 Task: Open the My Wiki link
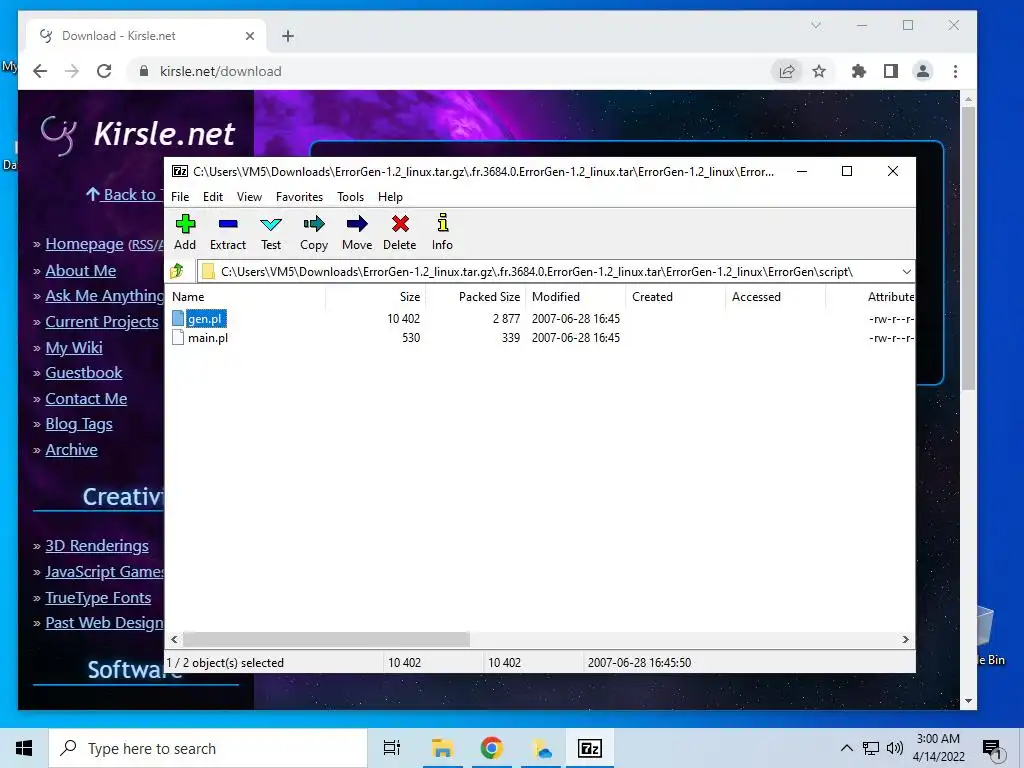click(74, 347)
